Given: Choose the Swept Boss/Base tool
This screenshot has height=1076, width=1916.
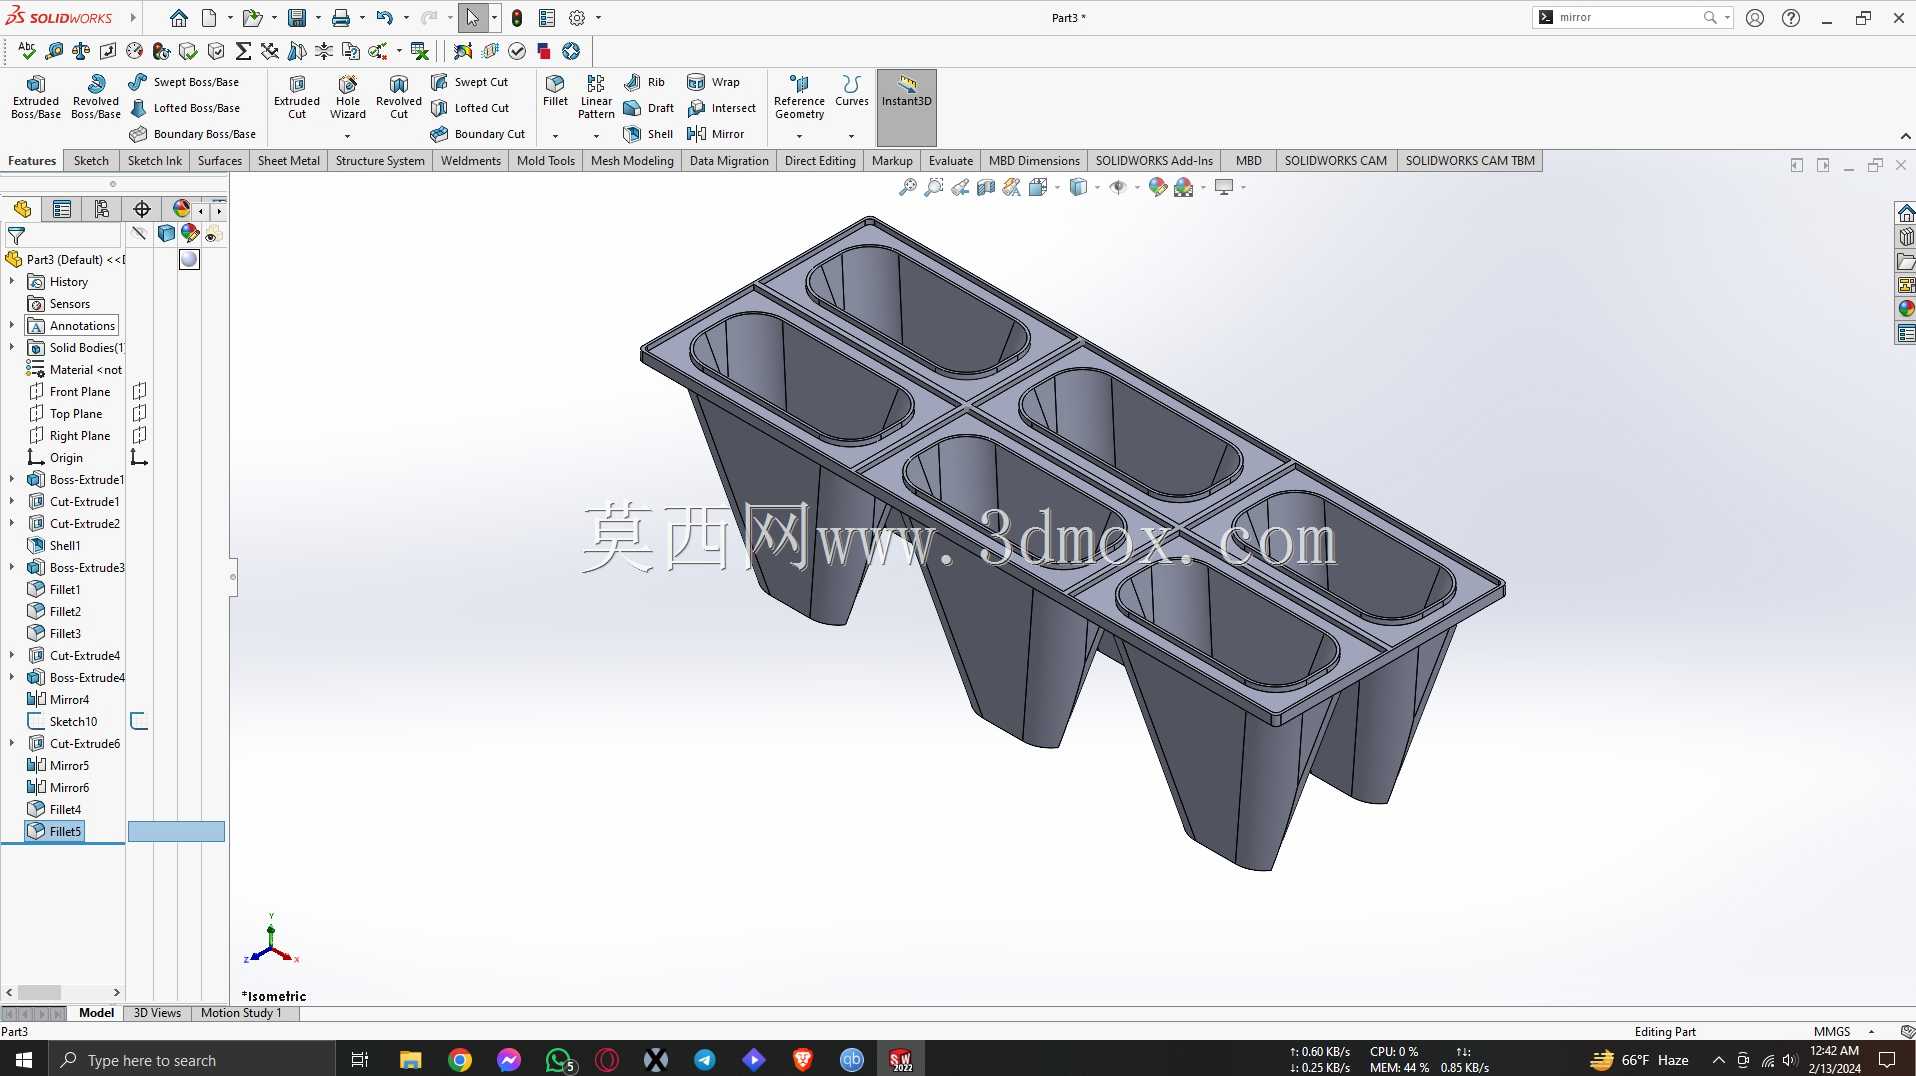Looking at the screenshot, I should 184,82.
